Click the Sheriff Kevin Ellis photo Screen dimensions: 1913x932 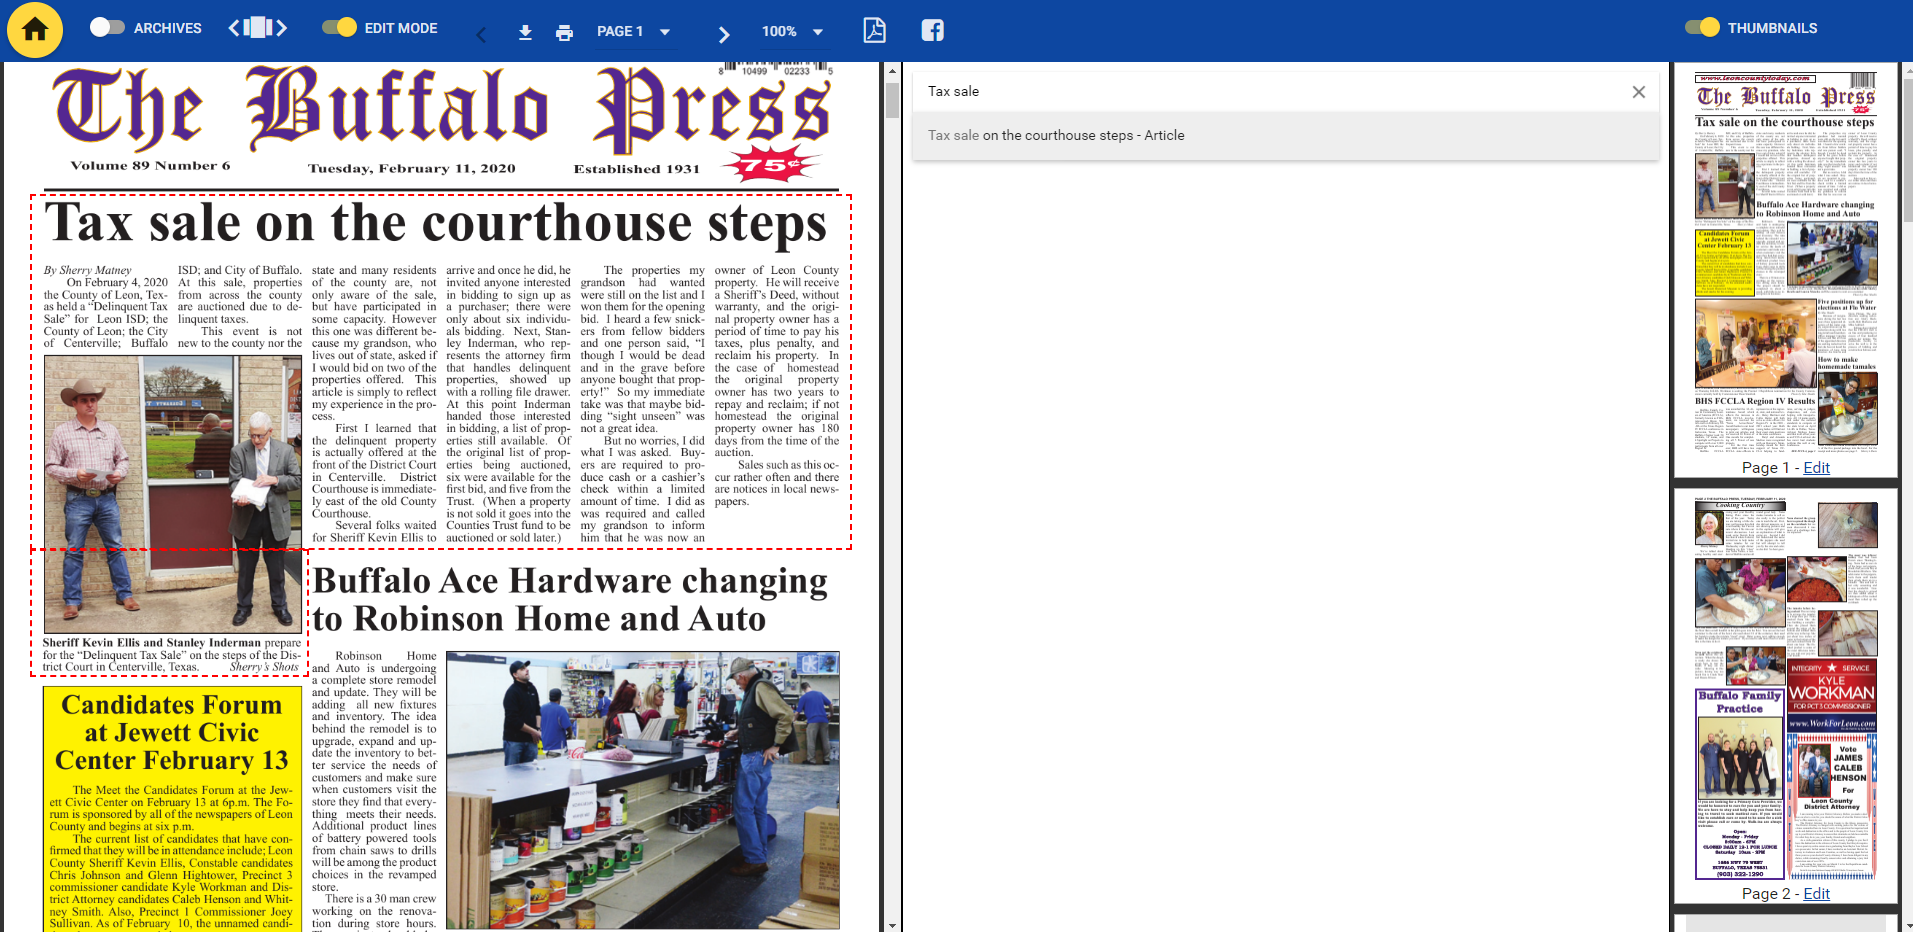[173, 494]
